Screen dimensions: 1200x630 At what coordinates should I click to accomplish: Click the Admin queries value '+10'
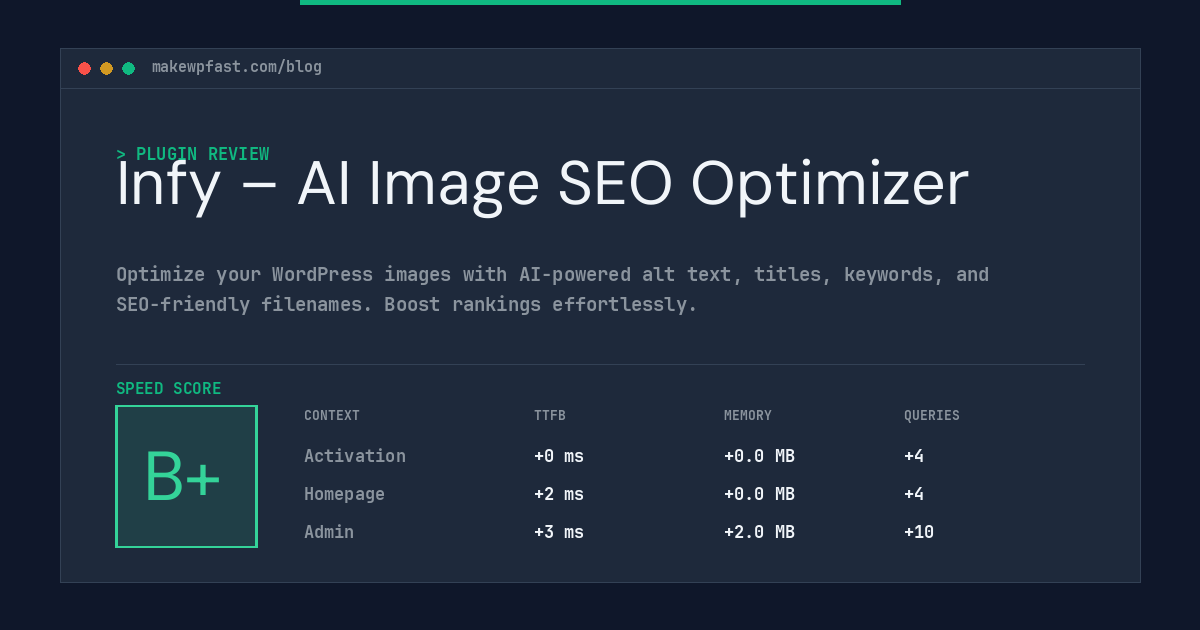(x=919, y=532)
